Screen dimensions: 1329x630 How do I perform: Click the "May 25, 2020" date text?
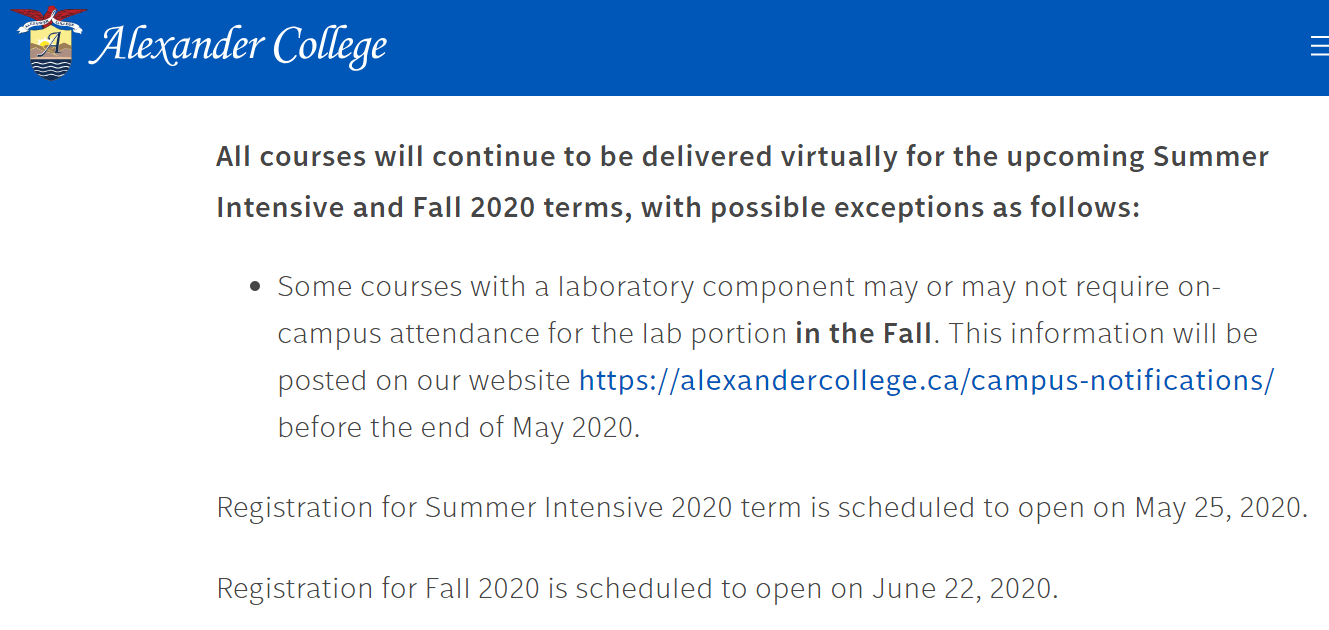click(x=1219, y=507)
